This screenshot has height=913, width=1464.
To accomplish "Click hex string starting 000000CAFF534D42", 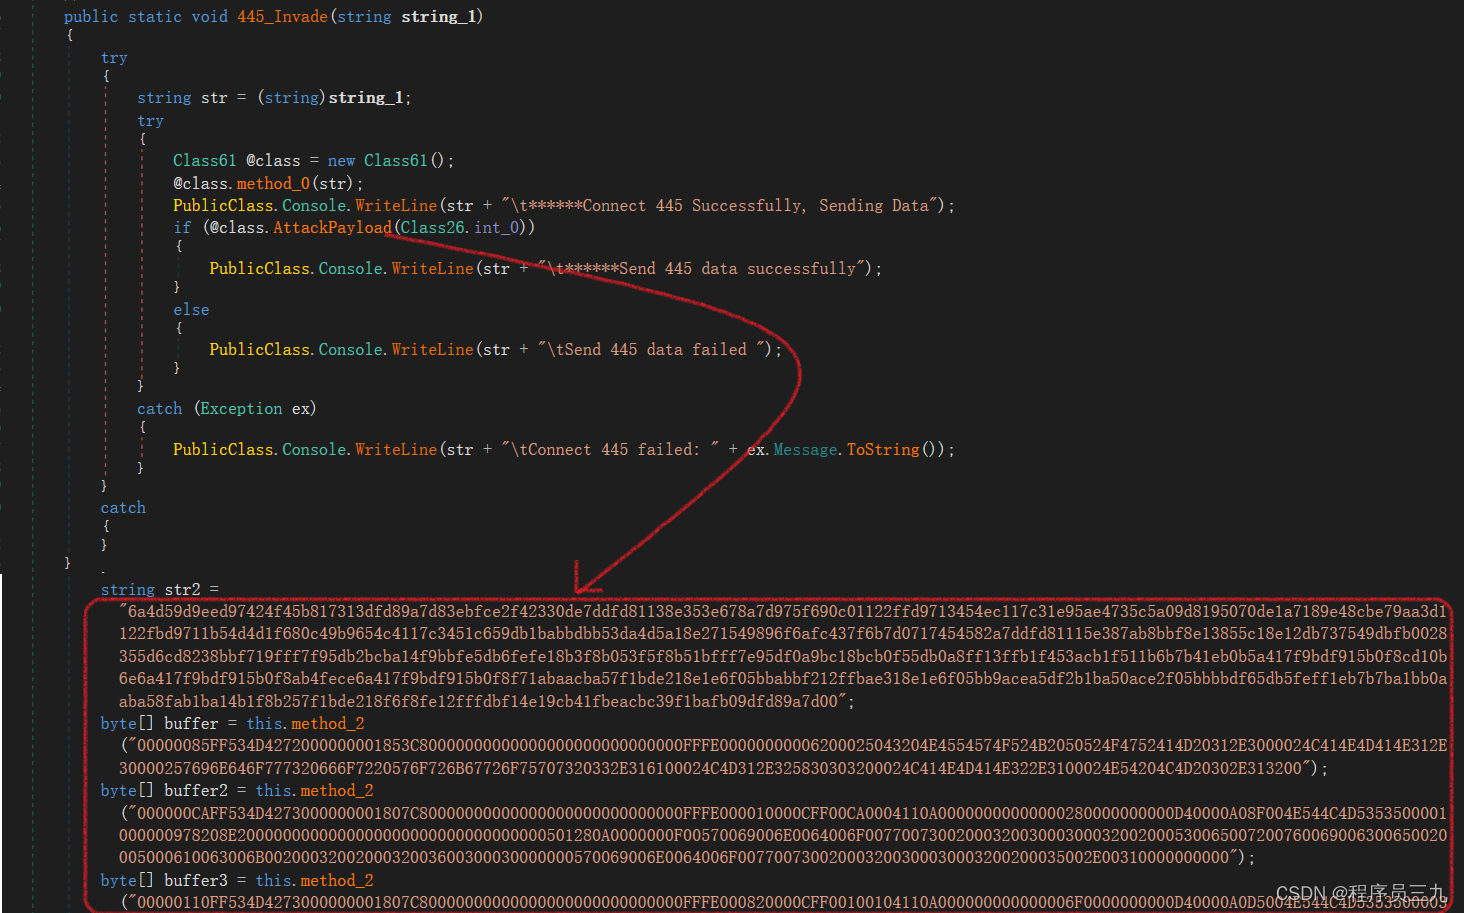I will [x=783, y=836].
